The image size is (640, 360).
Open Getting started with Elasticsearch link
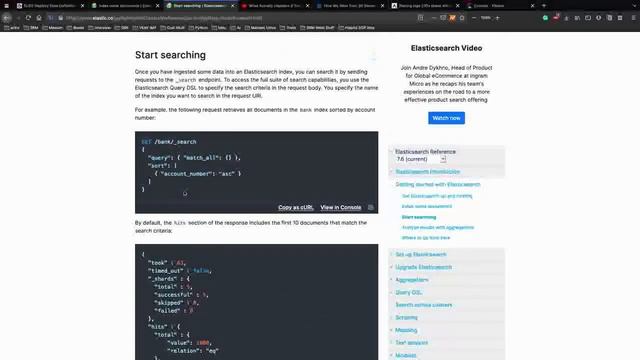coord(438,184)
